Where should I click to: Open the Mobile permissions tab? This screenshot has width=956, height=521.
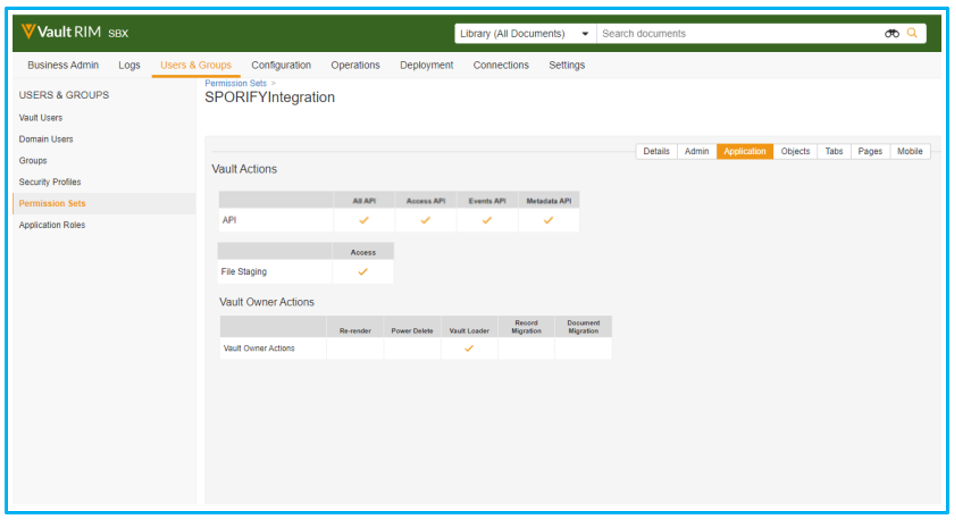coord(909,151)
